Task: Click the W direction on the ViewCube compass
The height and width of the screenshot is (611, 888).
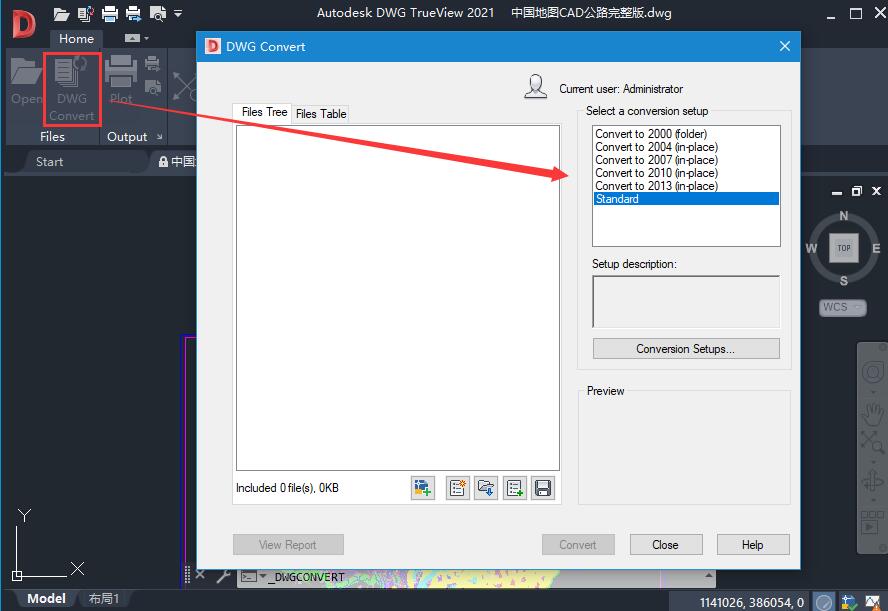Action: click(811, 249)
